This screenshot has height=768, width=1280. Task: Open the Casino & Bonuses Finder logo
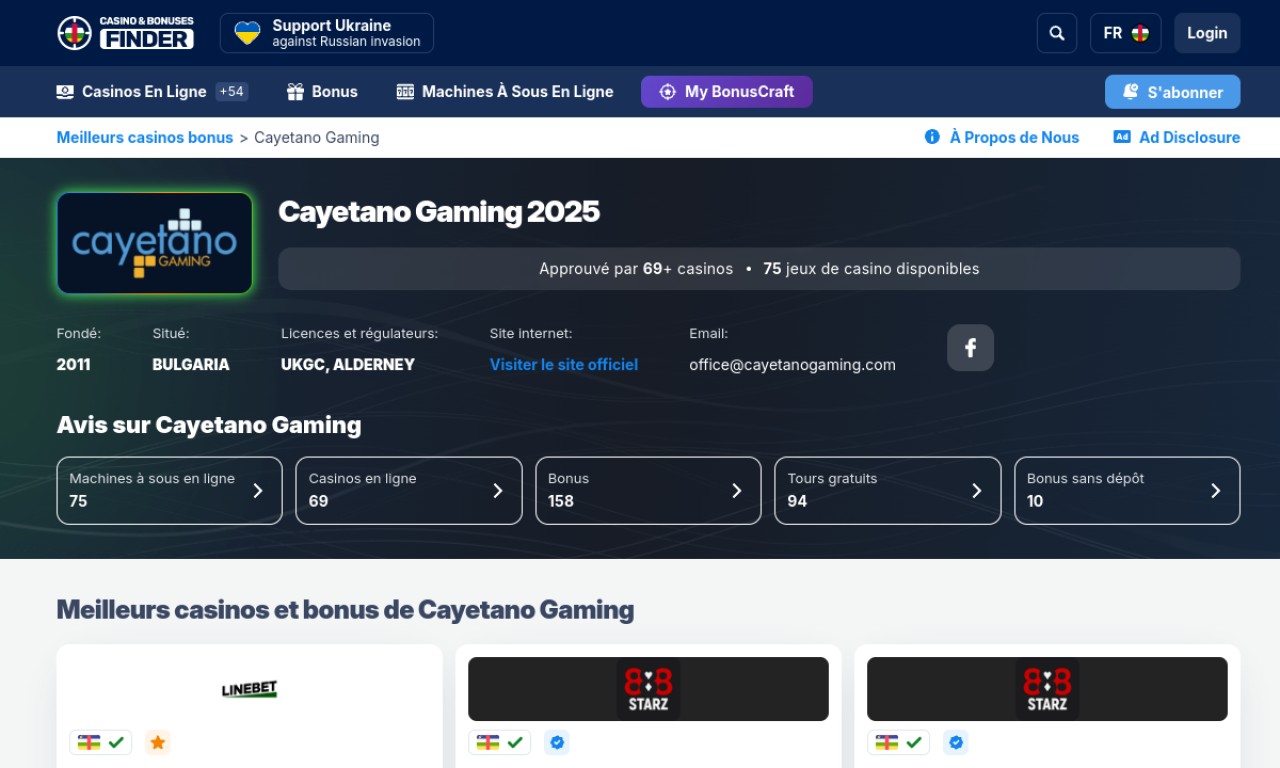[125, 33]
